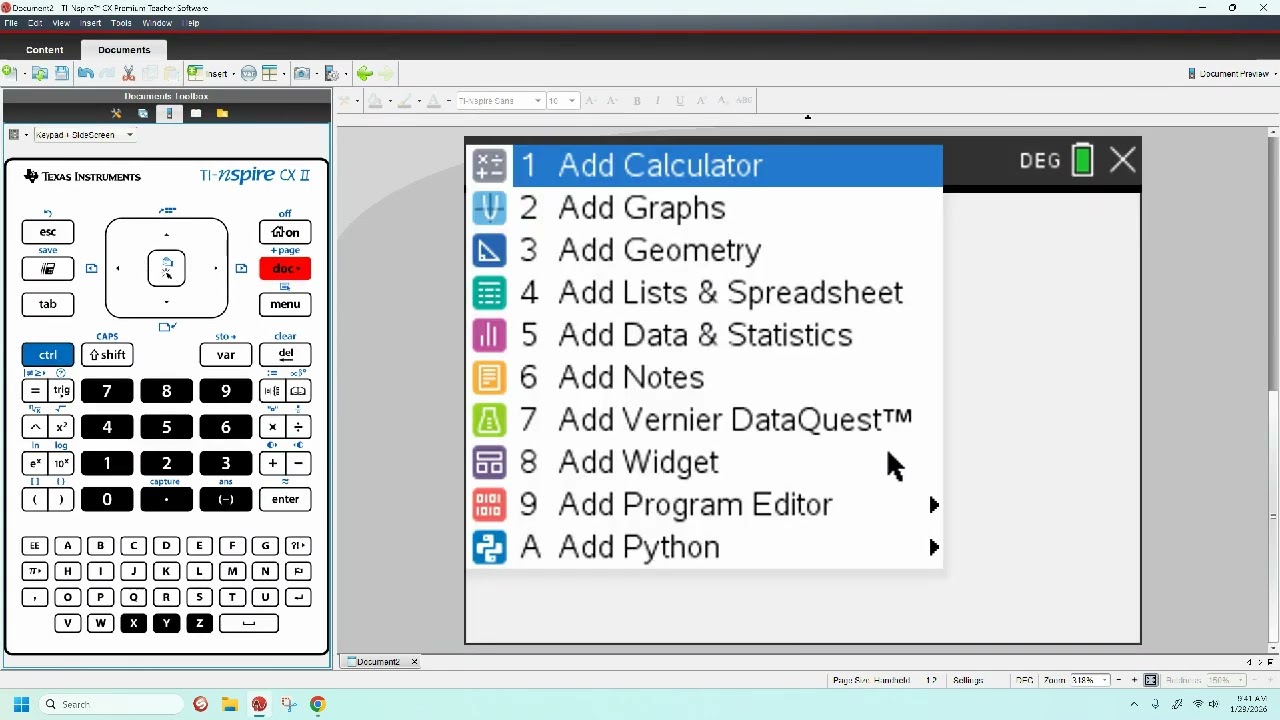This screenshot has height=720, width=1280.
Task: Click the enter key on keypad
Action: pos(285,499)
